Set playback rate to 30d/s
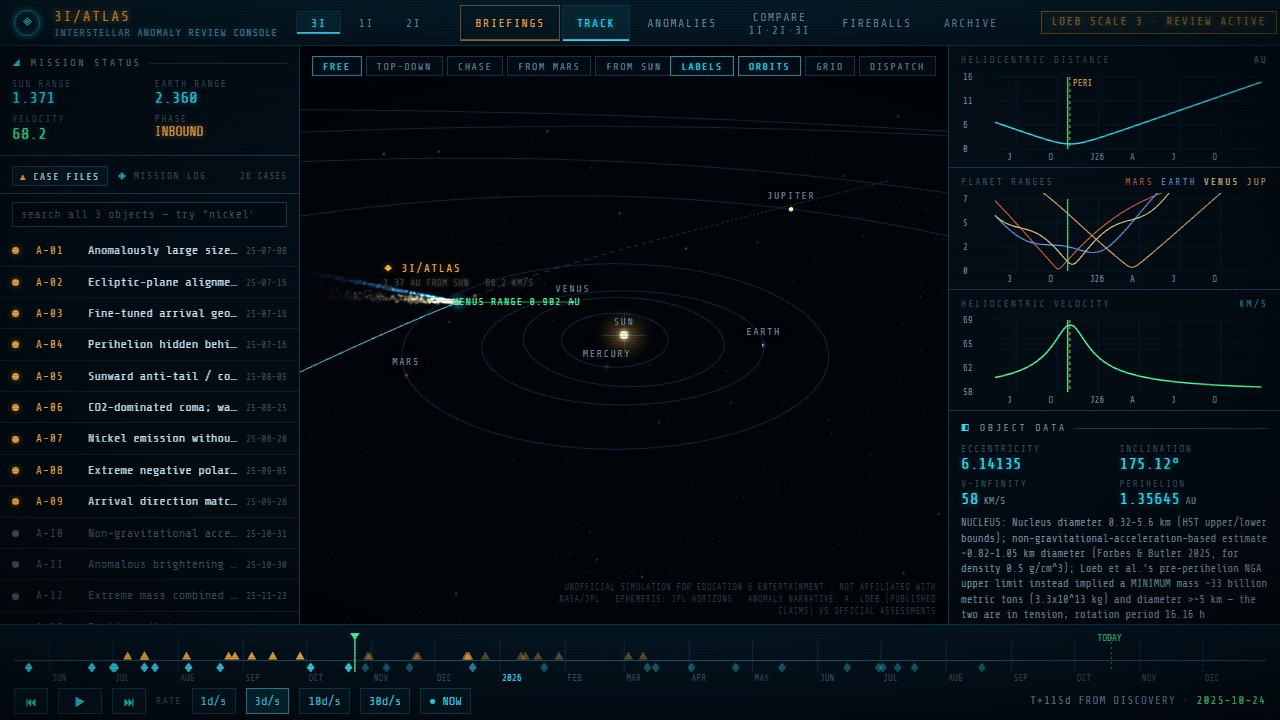The height and width of the screenshot is (720, 1280). [385, 701]
